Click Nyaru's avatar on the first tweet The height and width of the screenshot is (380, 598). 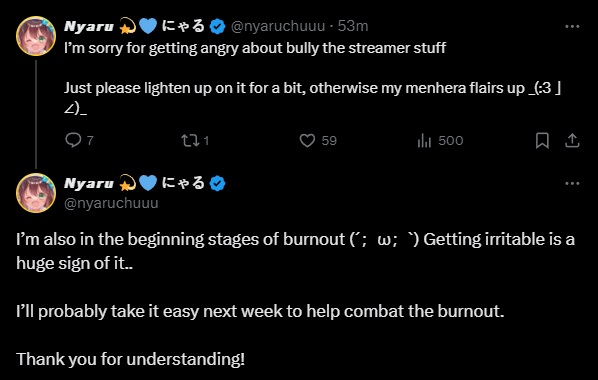coord(36,36)
